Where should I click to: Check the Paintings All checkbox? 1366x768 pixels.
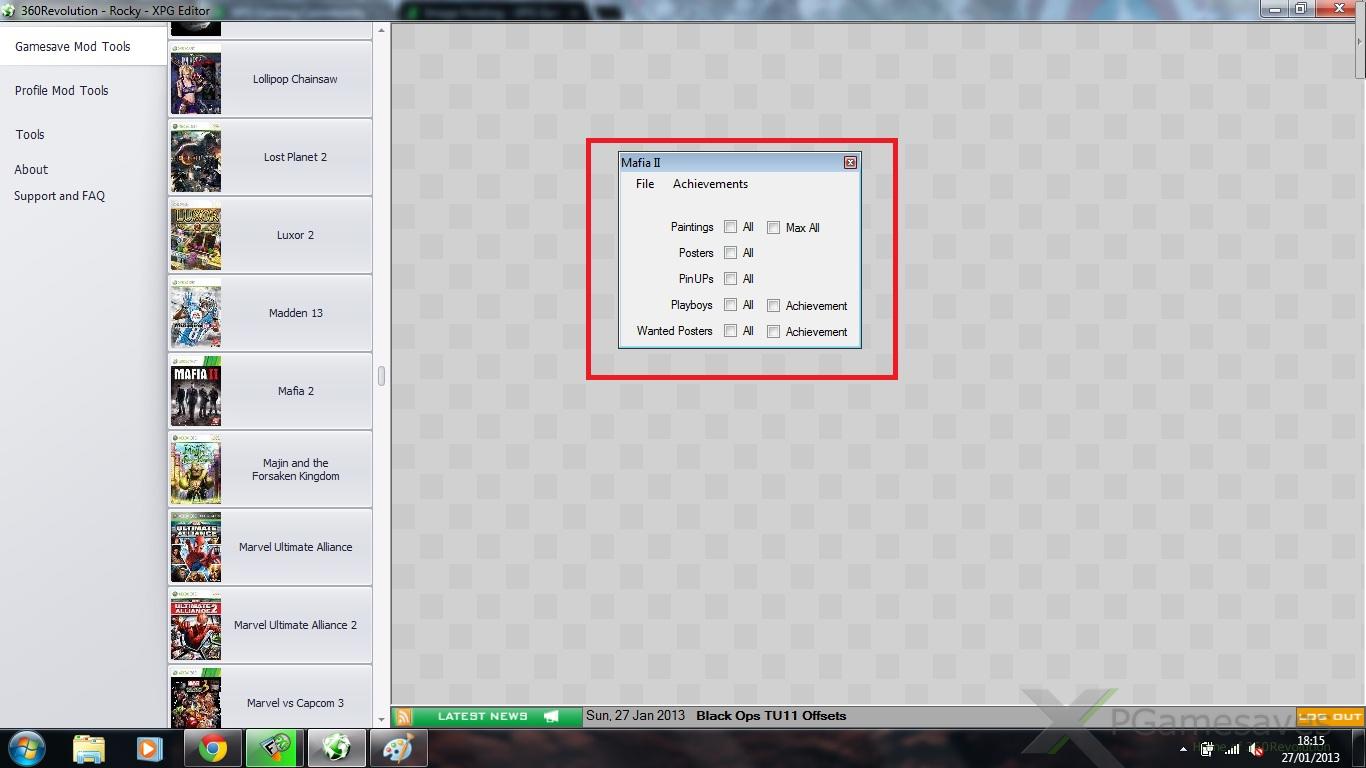click(731, 227)
